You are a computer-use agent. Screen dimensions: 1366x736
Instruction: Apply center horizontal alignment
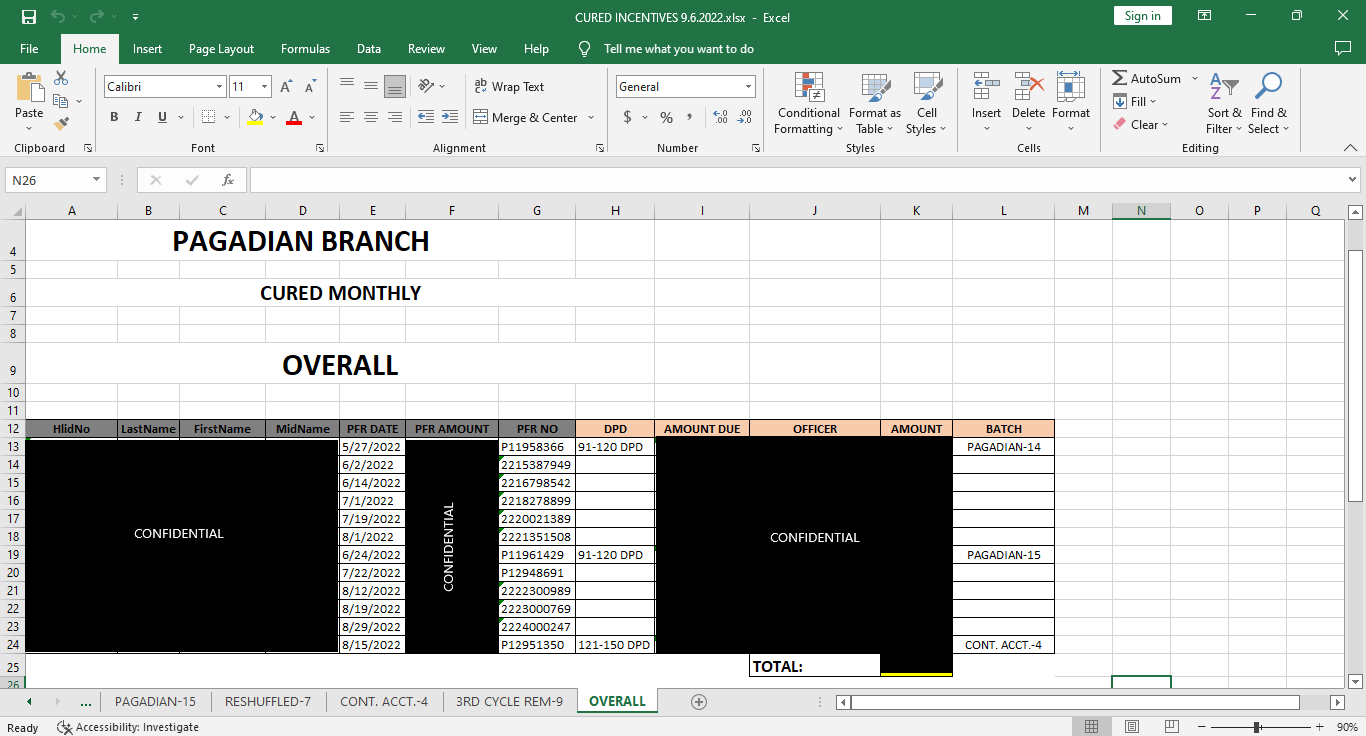(371, 117)
